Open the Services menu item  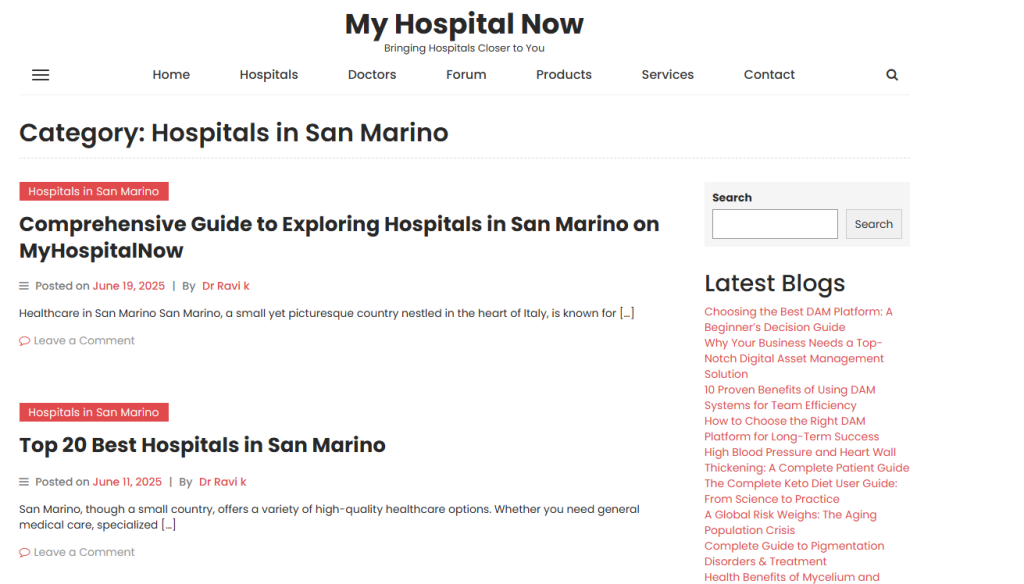667,74
